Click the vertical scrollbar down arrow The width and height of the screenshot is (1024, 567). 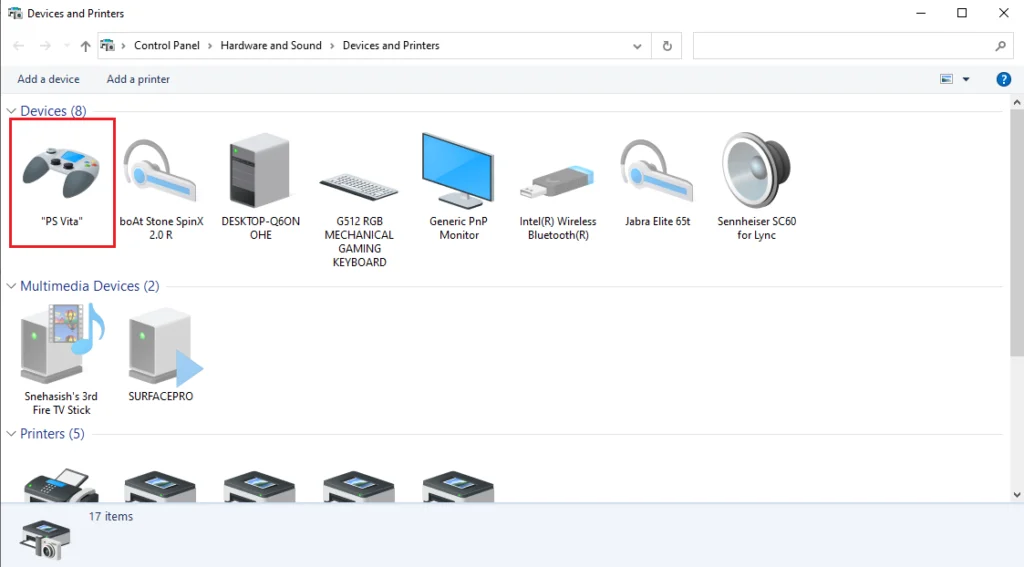(x=1017, y=494)
